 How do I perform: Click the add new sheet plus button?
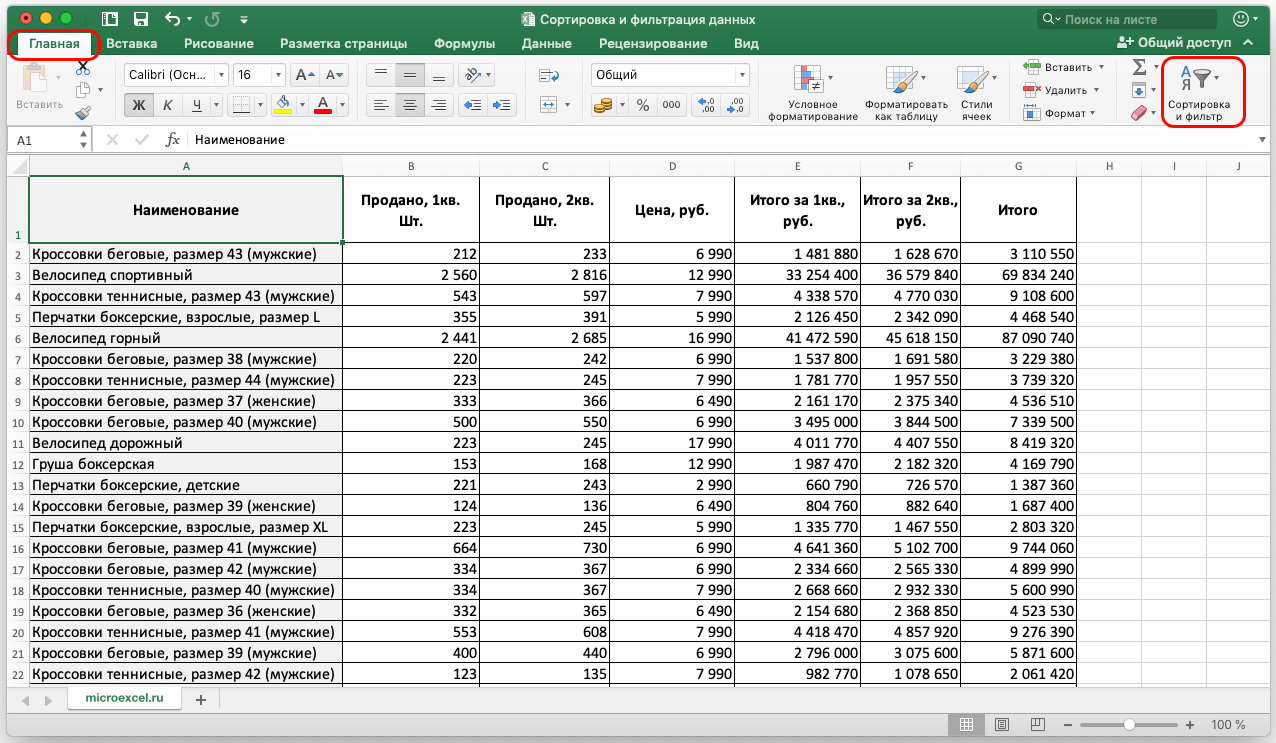(x=200, y=699)
